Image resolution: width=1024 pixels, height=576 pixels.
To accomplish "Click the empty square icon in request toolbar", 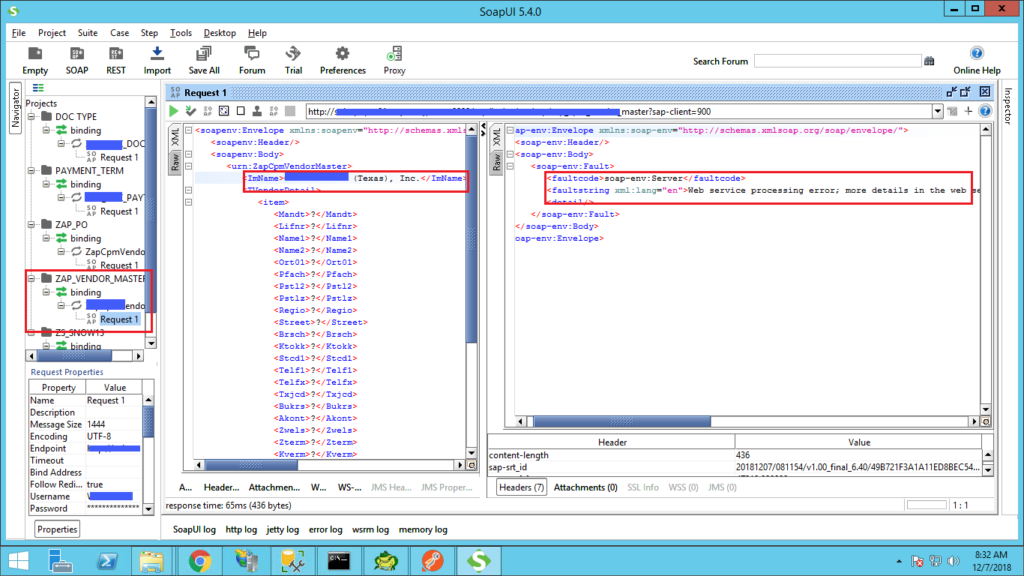I will 241,111.
